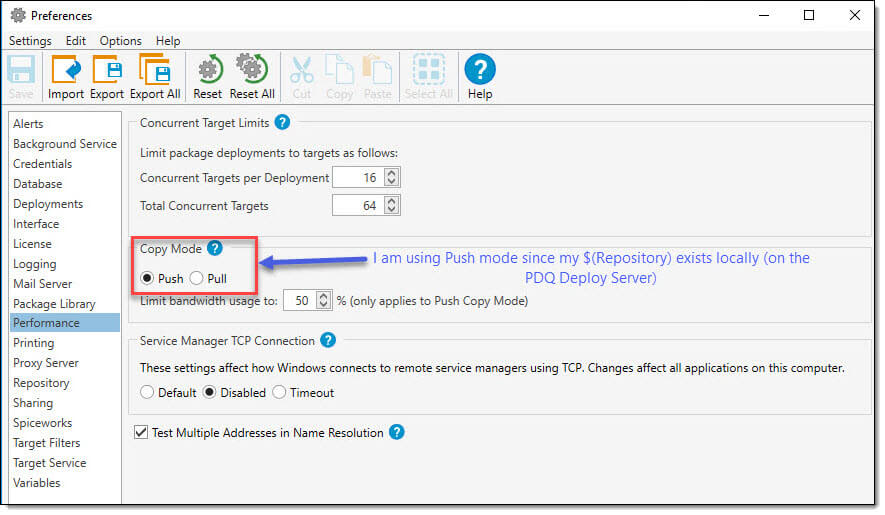885x515 pixels.
Task: Select Disabled TCP connection option
Action: [234, 392]
